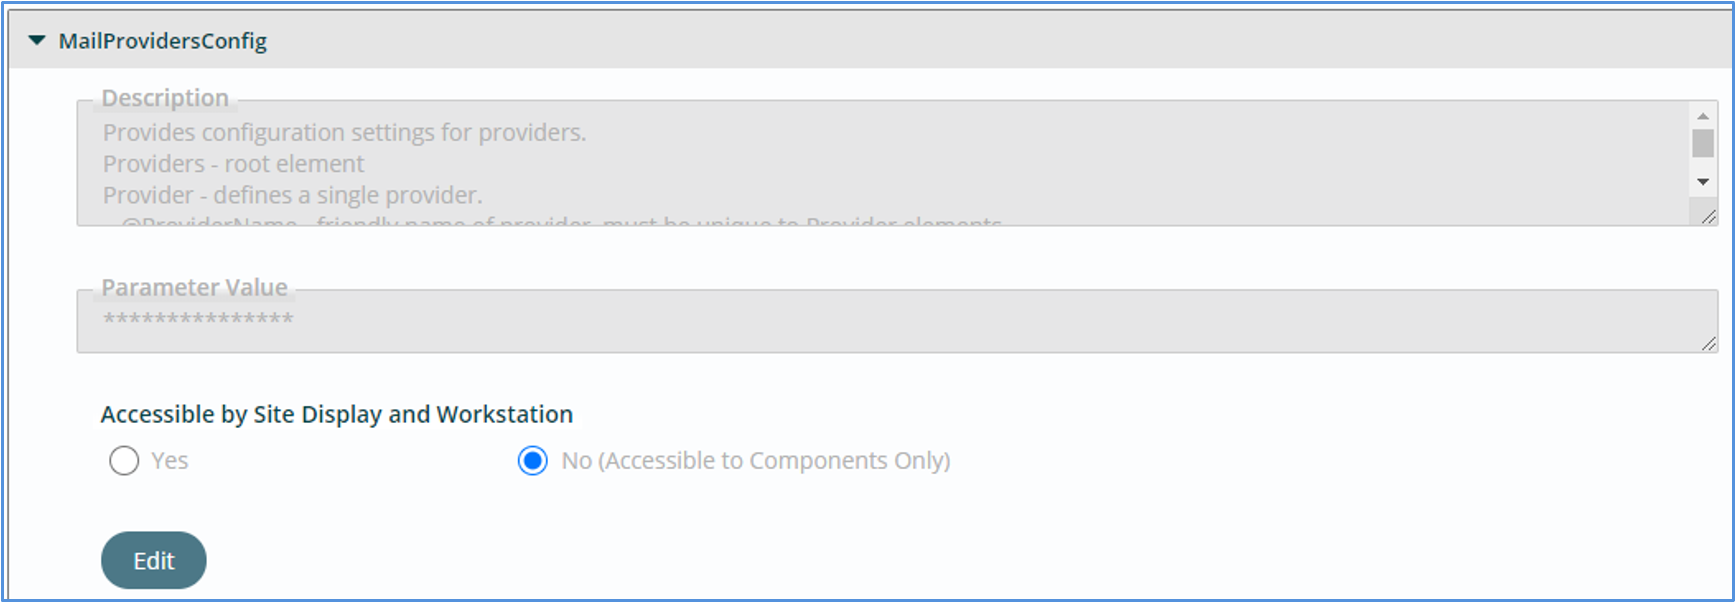Viewport: 1736px width, 604px height.
Task: Open parameter editing with Edit button
Action: pos(154,560)
